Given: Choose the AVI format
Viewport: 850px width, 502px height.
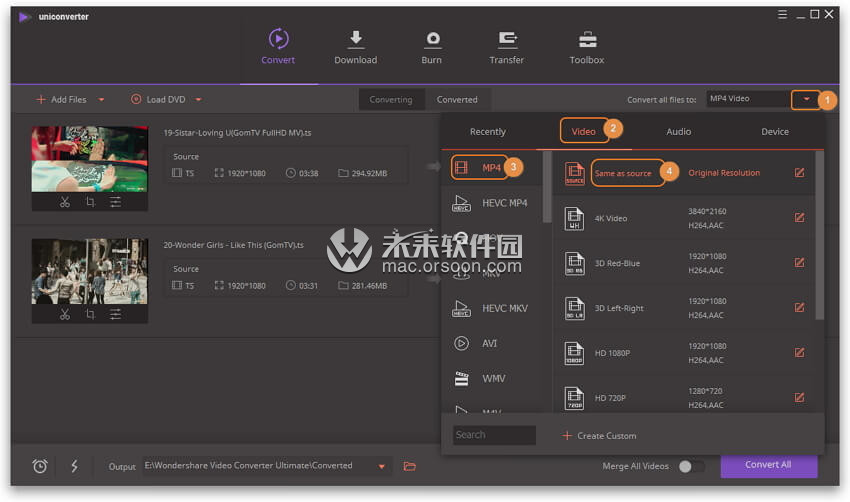Looking at the screenshot, I should [x=492, y=344].
